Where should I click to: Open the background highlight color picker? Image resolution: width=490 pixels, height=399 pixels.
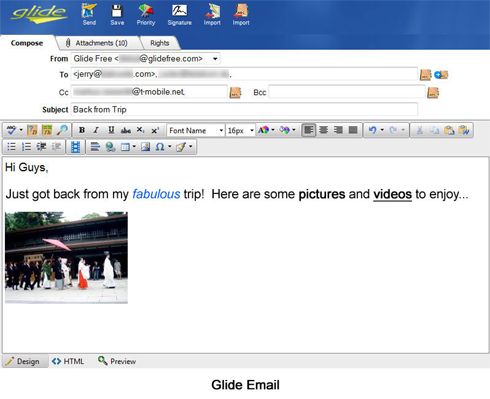[x=284, y=130]
